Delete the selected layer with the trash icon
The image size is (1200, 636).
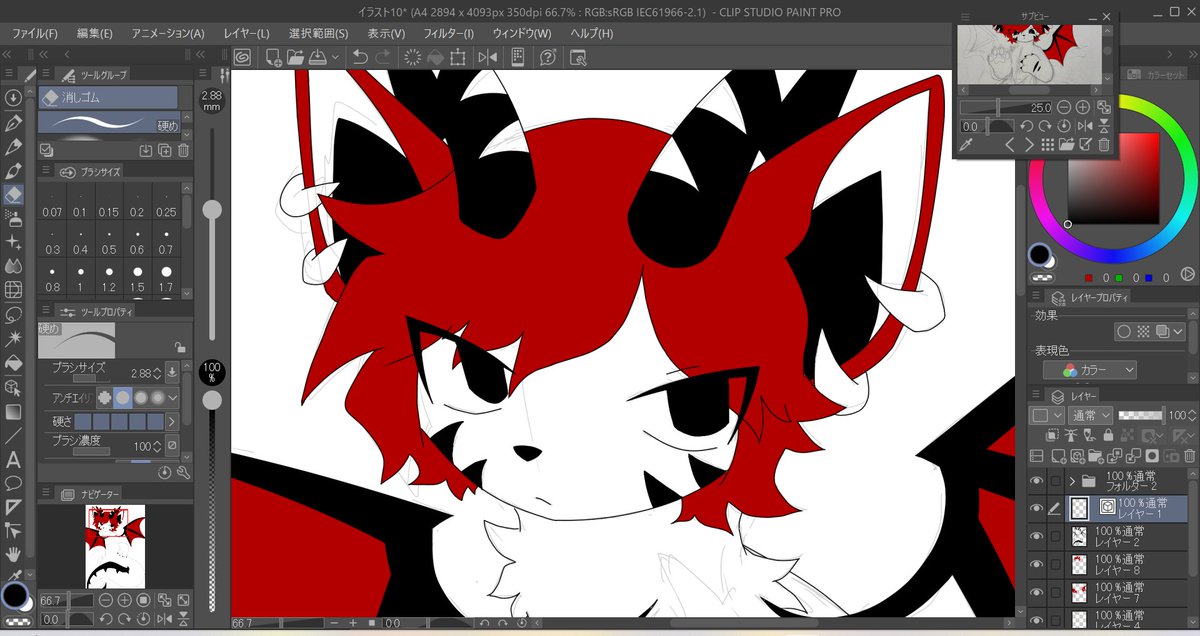click(1190, 455)
